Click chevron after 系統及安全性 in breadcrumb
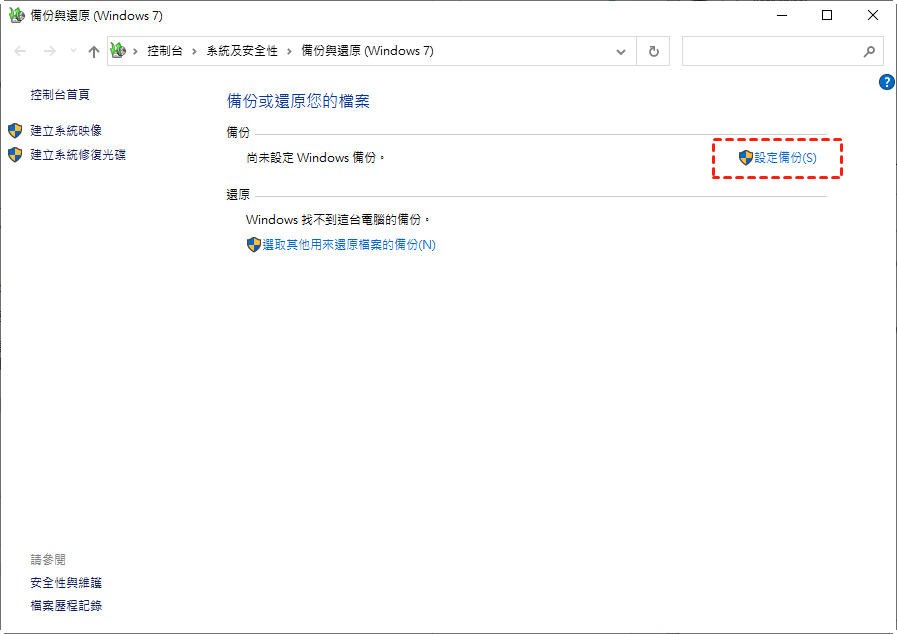 pos(289,51)
